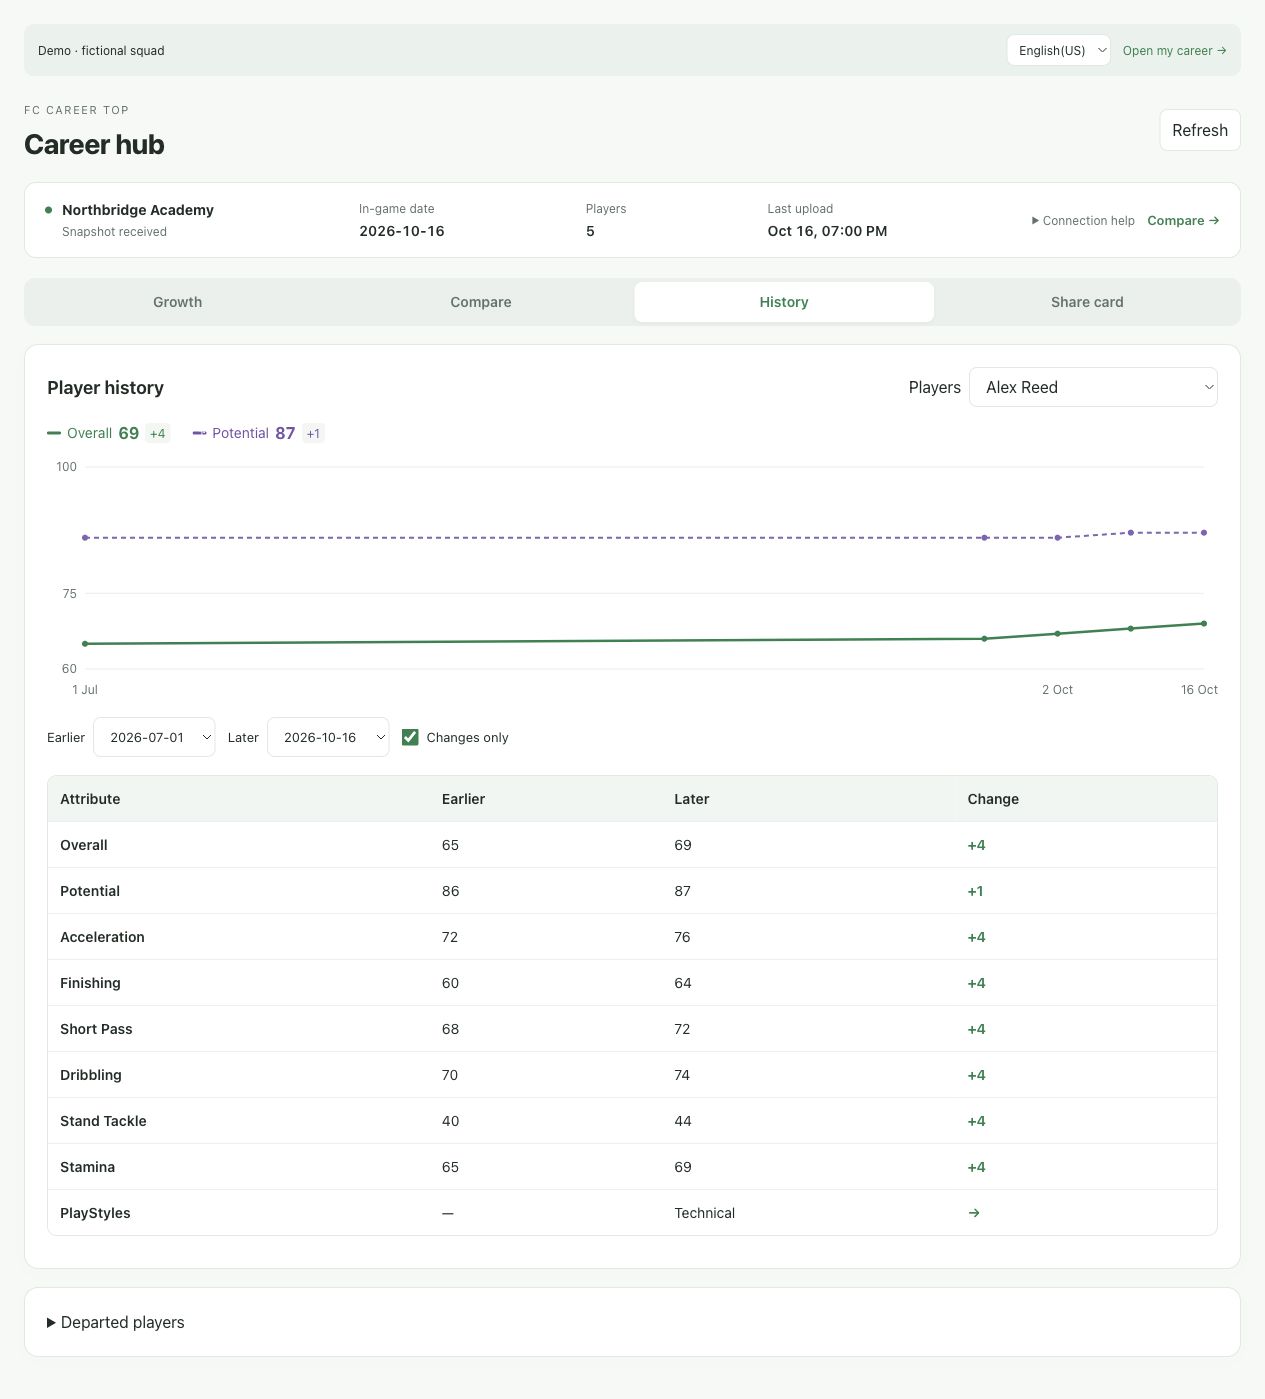The height and width of the screenshot is (1399, 1265).
Task: Click the Snapshot received status text
Action: tap(114, 232)
